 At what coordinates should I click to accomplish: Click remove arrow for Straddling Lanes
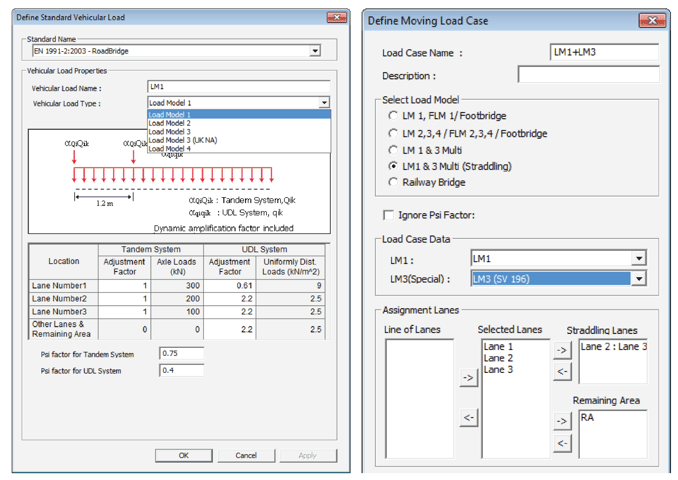click(x=562, y=372)
